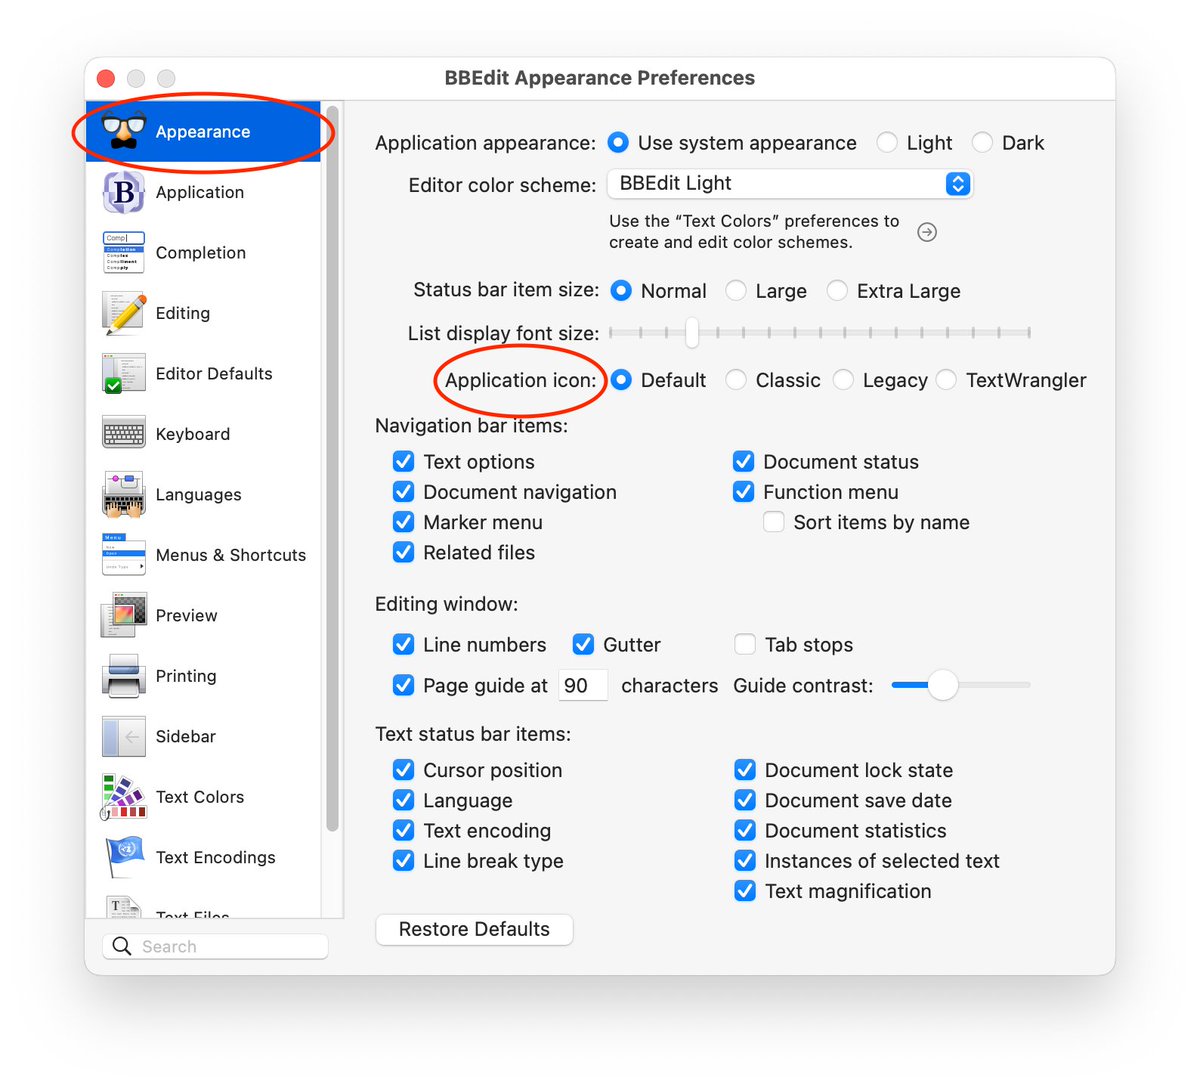Click the Application 'B' icon in sidebar
The width and height of the screenshot is (1200, 1087).
click(x=124, y=192)
